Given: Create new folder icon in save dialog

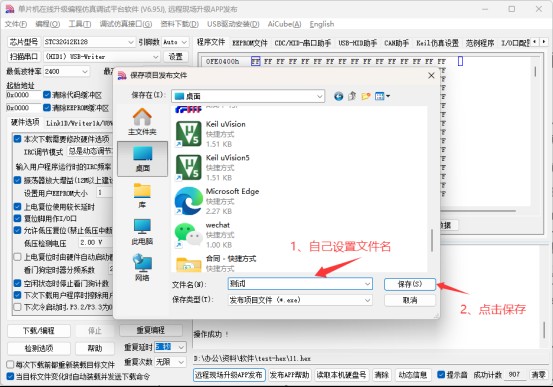Looking at the screenshot, I should pos(366,96).
